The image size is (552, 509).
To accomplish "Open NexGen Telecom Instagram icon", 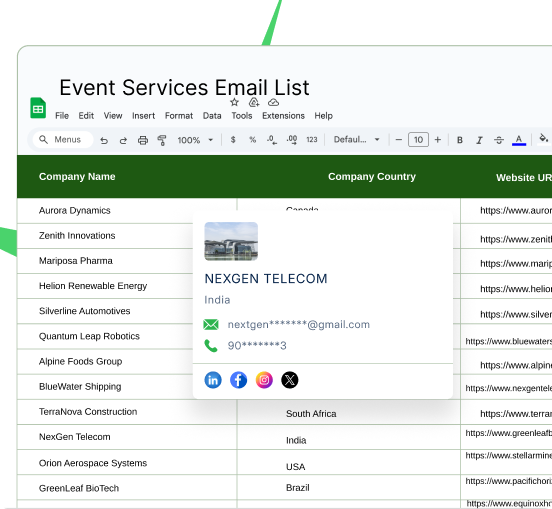I will [x=264, y=380].
